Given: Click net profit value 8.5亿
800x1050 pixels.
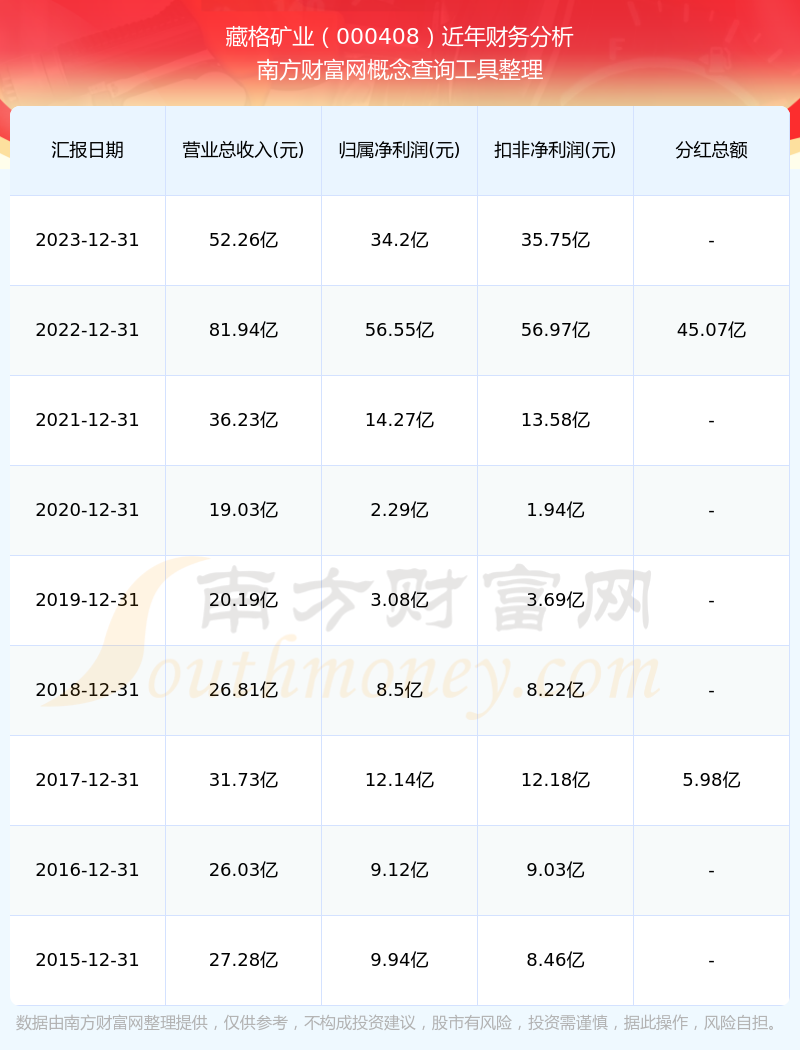Looking at the screenshot, I should 400,690.
